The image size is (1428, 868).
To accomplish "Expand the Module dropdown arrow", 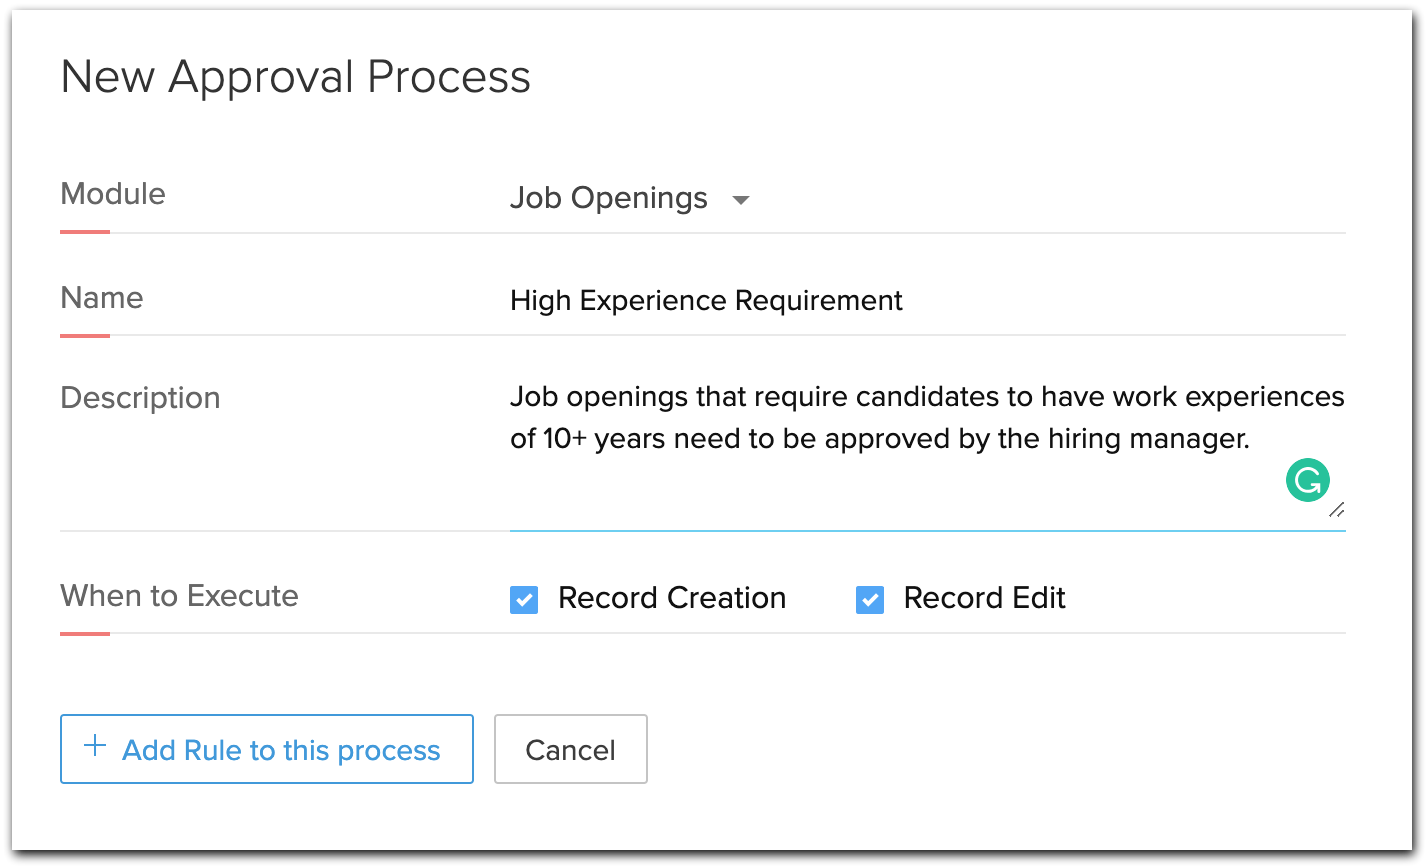I will point(741,200).
